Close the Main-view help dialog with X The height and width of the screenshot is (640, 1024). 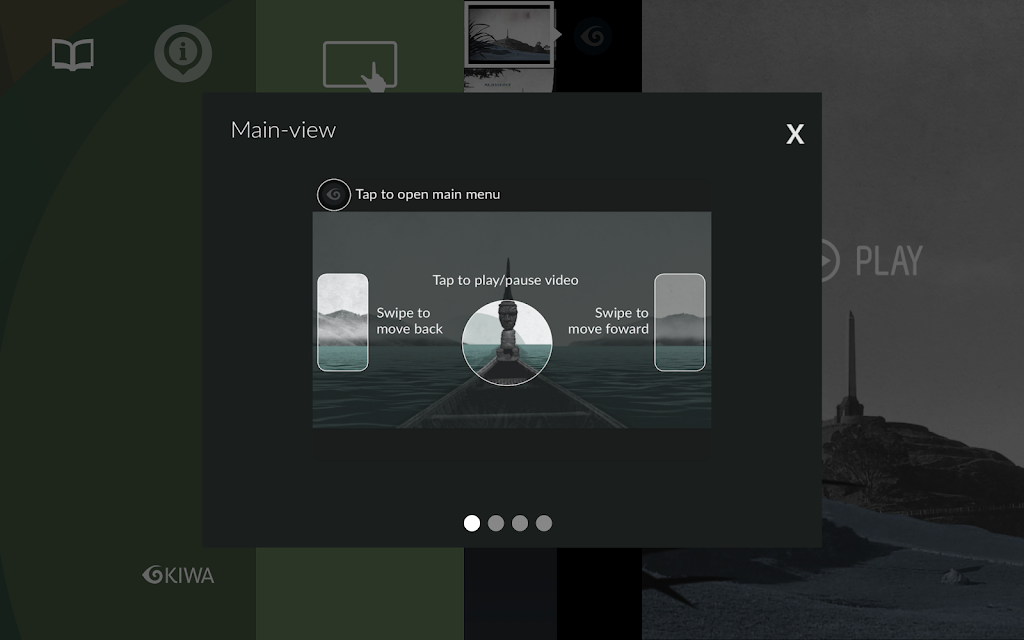795,134
